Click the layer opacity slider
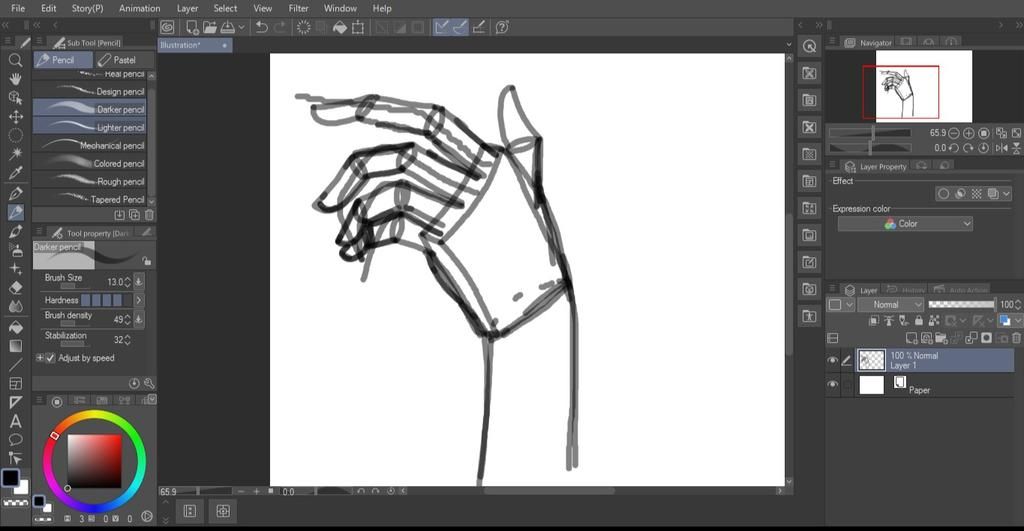The image size is (1024, 531). pyautogui.click(x=962, y=304)
